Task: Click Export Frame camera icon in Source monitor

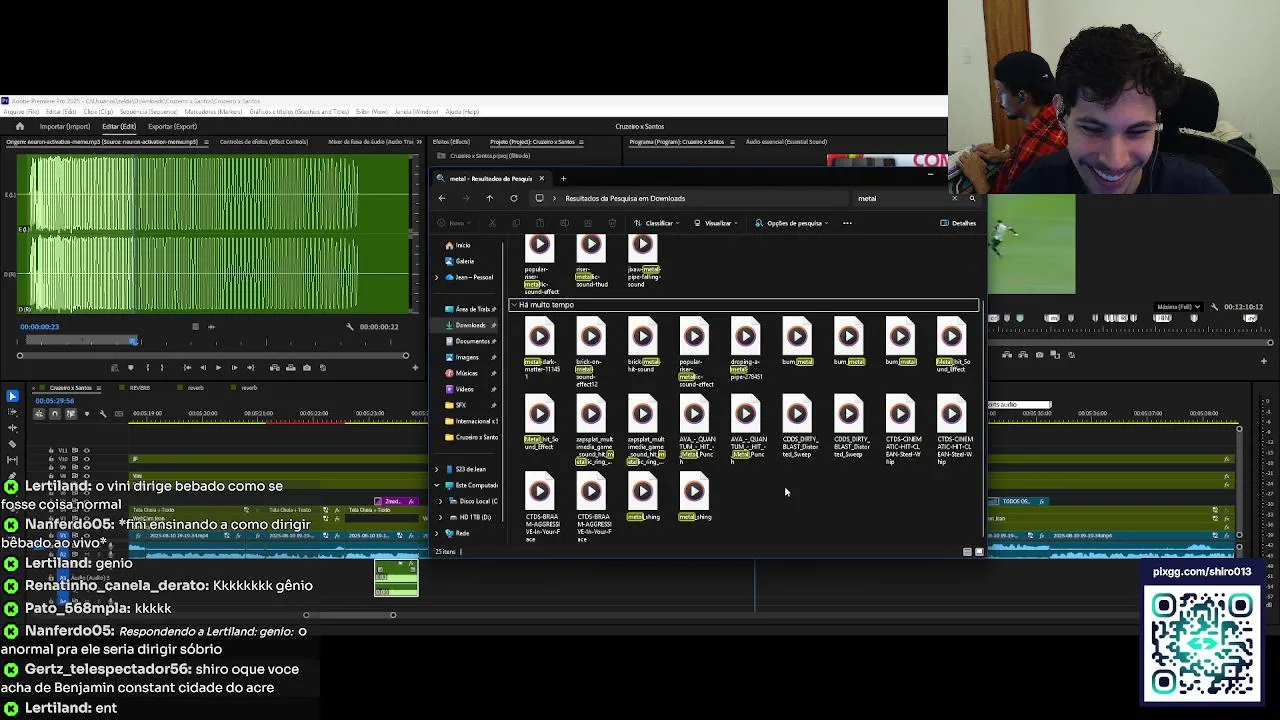Action: [x=307, y=368]
